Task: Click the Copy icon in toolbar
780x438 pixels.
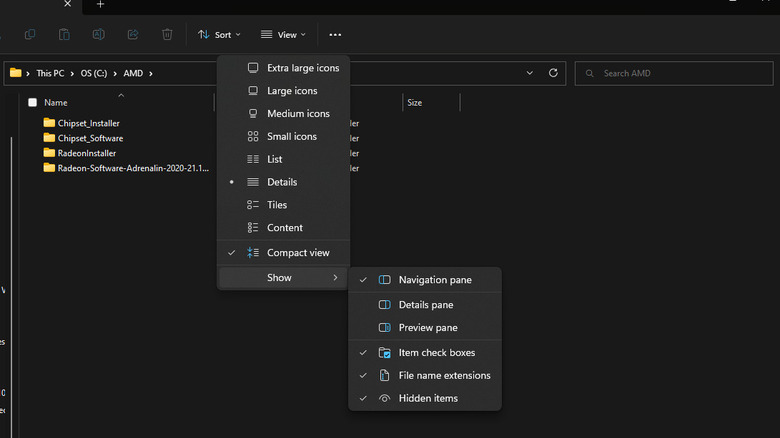Action: click(x=30, y=35)
